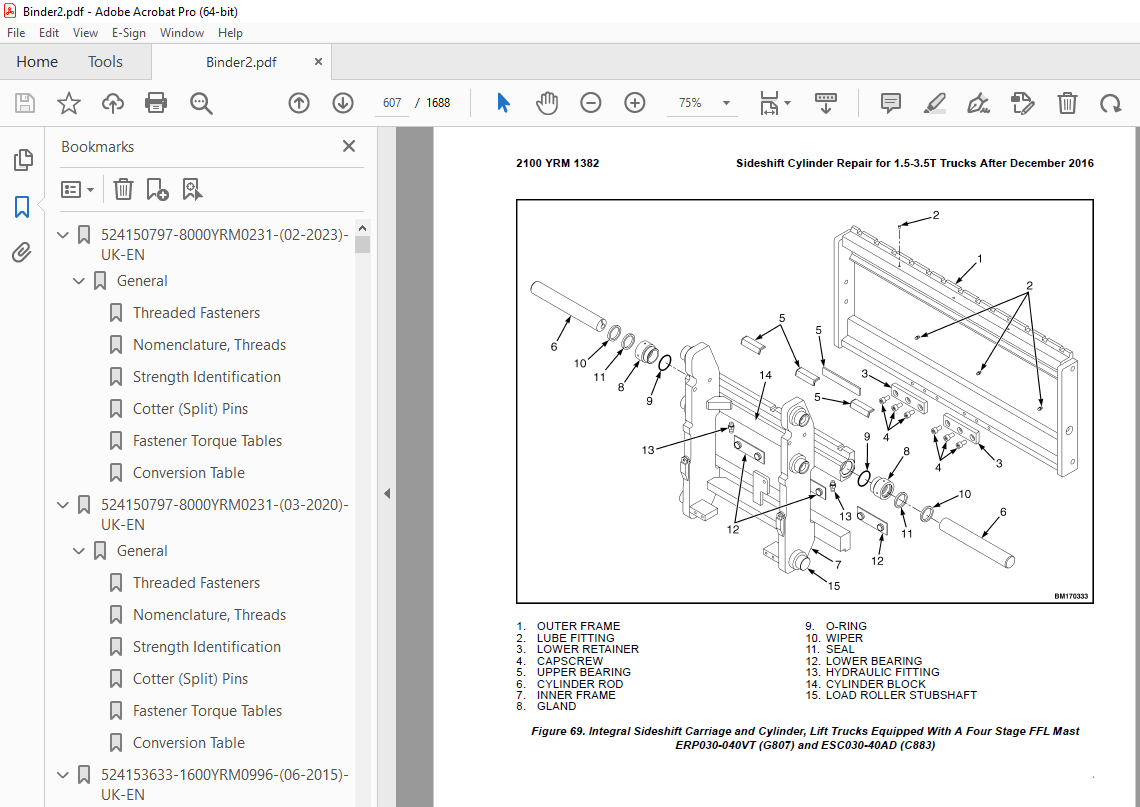This screenshot has width=1140, height=807.
Task: Open Page Thumbnails side panel
Action: click(23, 160)
